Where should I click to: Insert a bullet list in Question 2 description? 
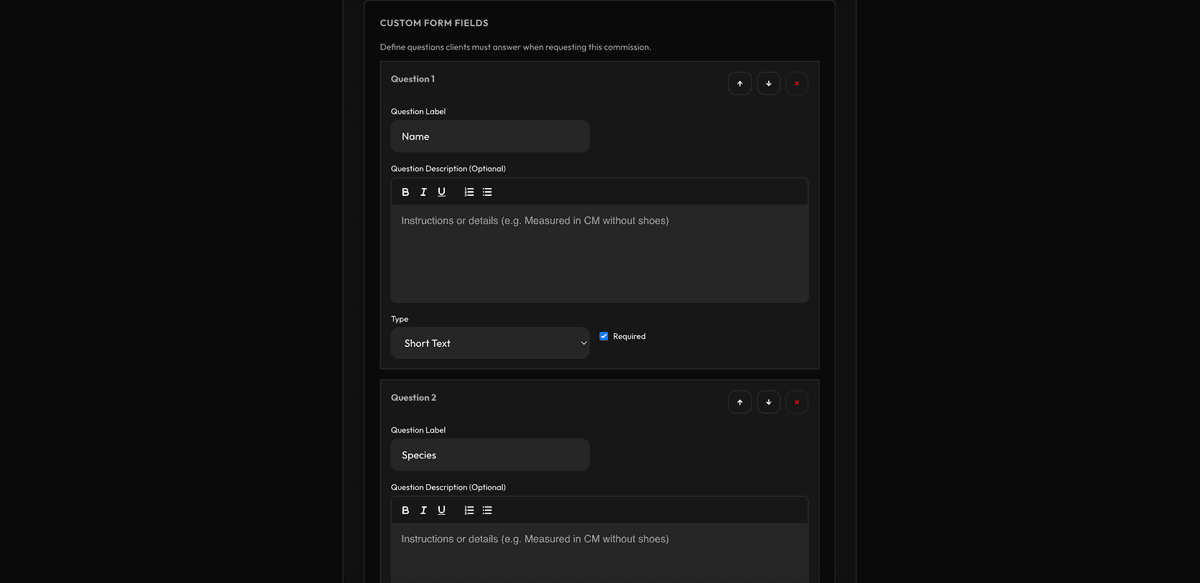click(487, 509)
